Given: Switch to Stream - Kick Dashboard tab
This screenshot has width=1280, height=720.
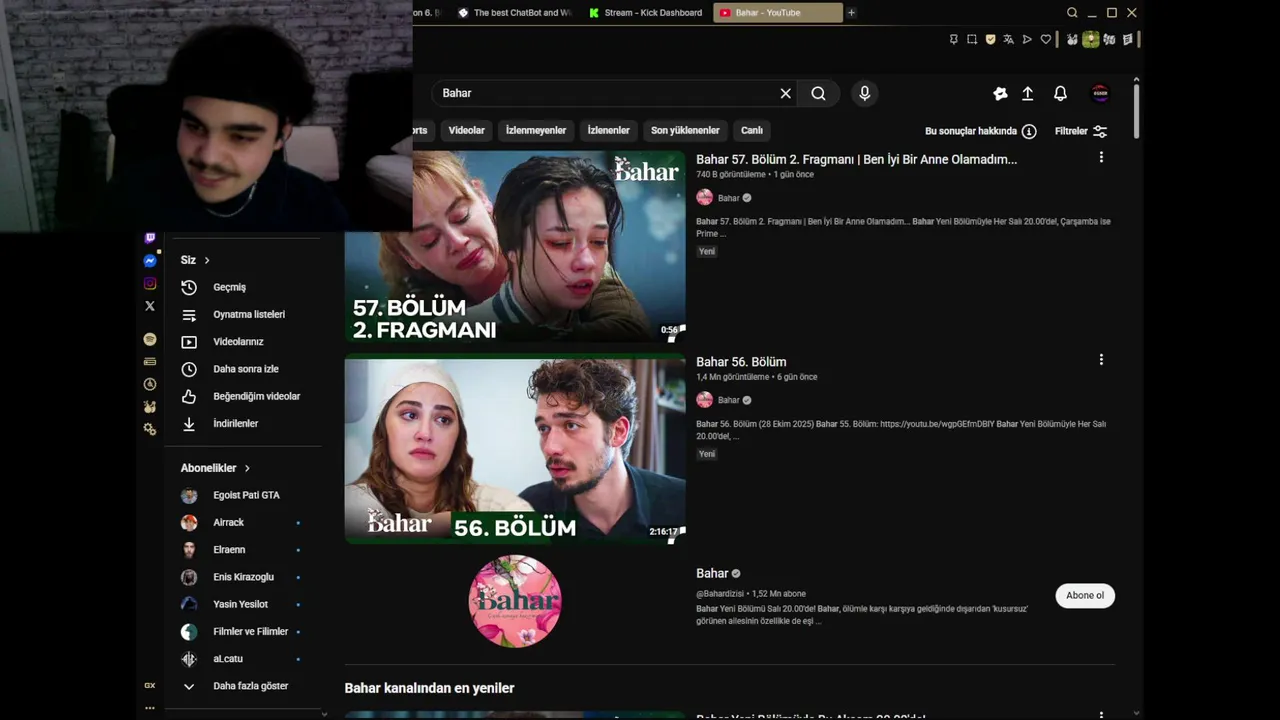Looking at the screenshot, I should (x=646, y=13).
